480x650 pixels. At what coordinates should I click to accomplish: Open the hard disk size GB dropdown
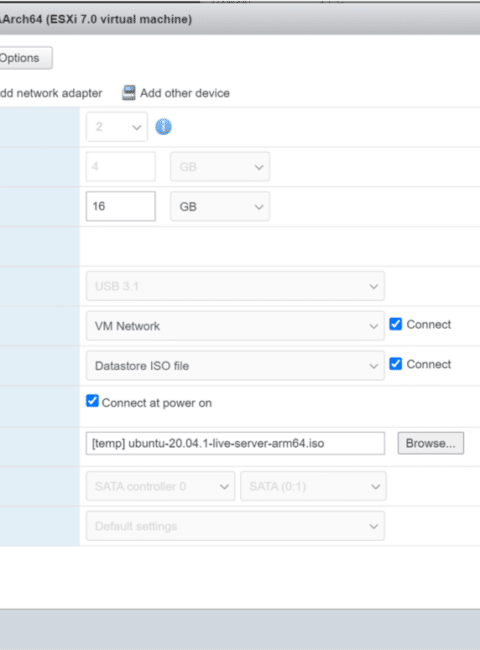(x=220, y=206)
